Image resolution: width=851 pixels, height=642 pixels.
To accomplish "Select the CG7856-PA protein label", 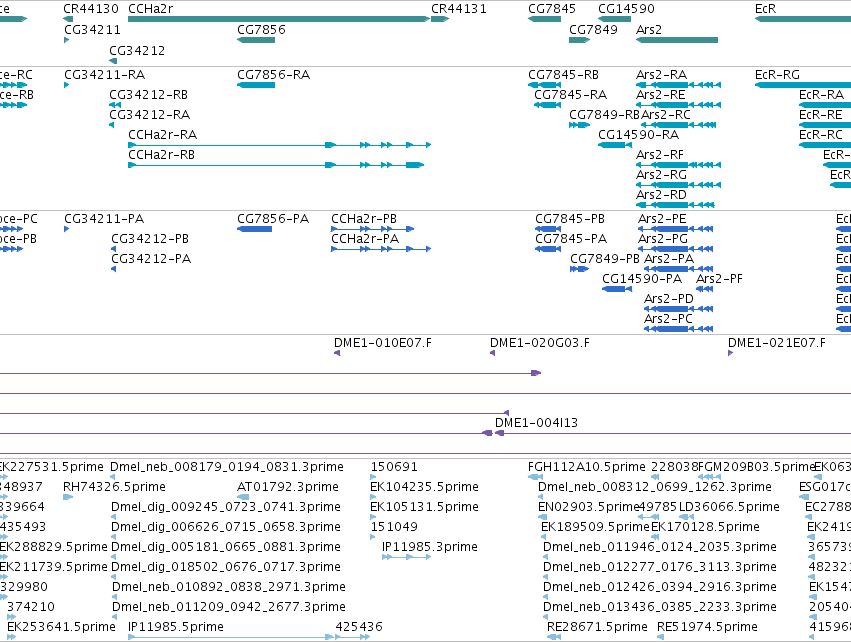I will [x=273, y=219].
